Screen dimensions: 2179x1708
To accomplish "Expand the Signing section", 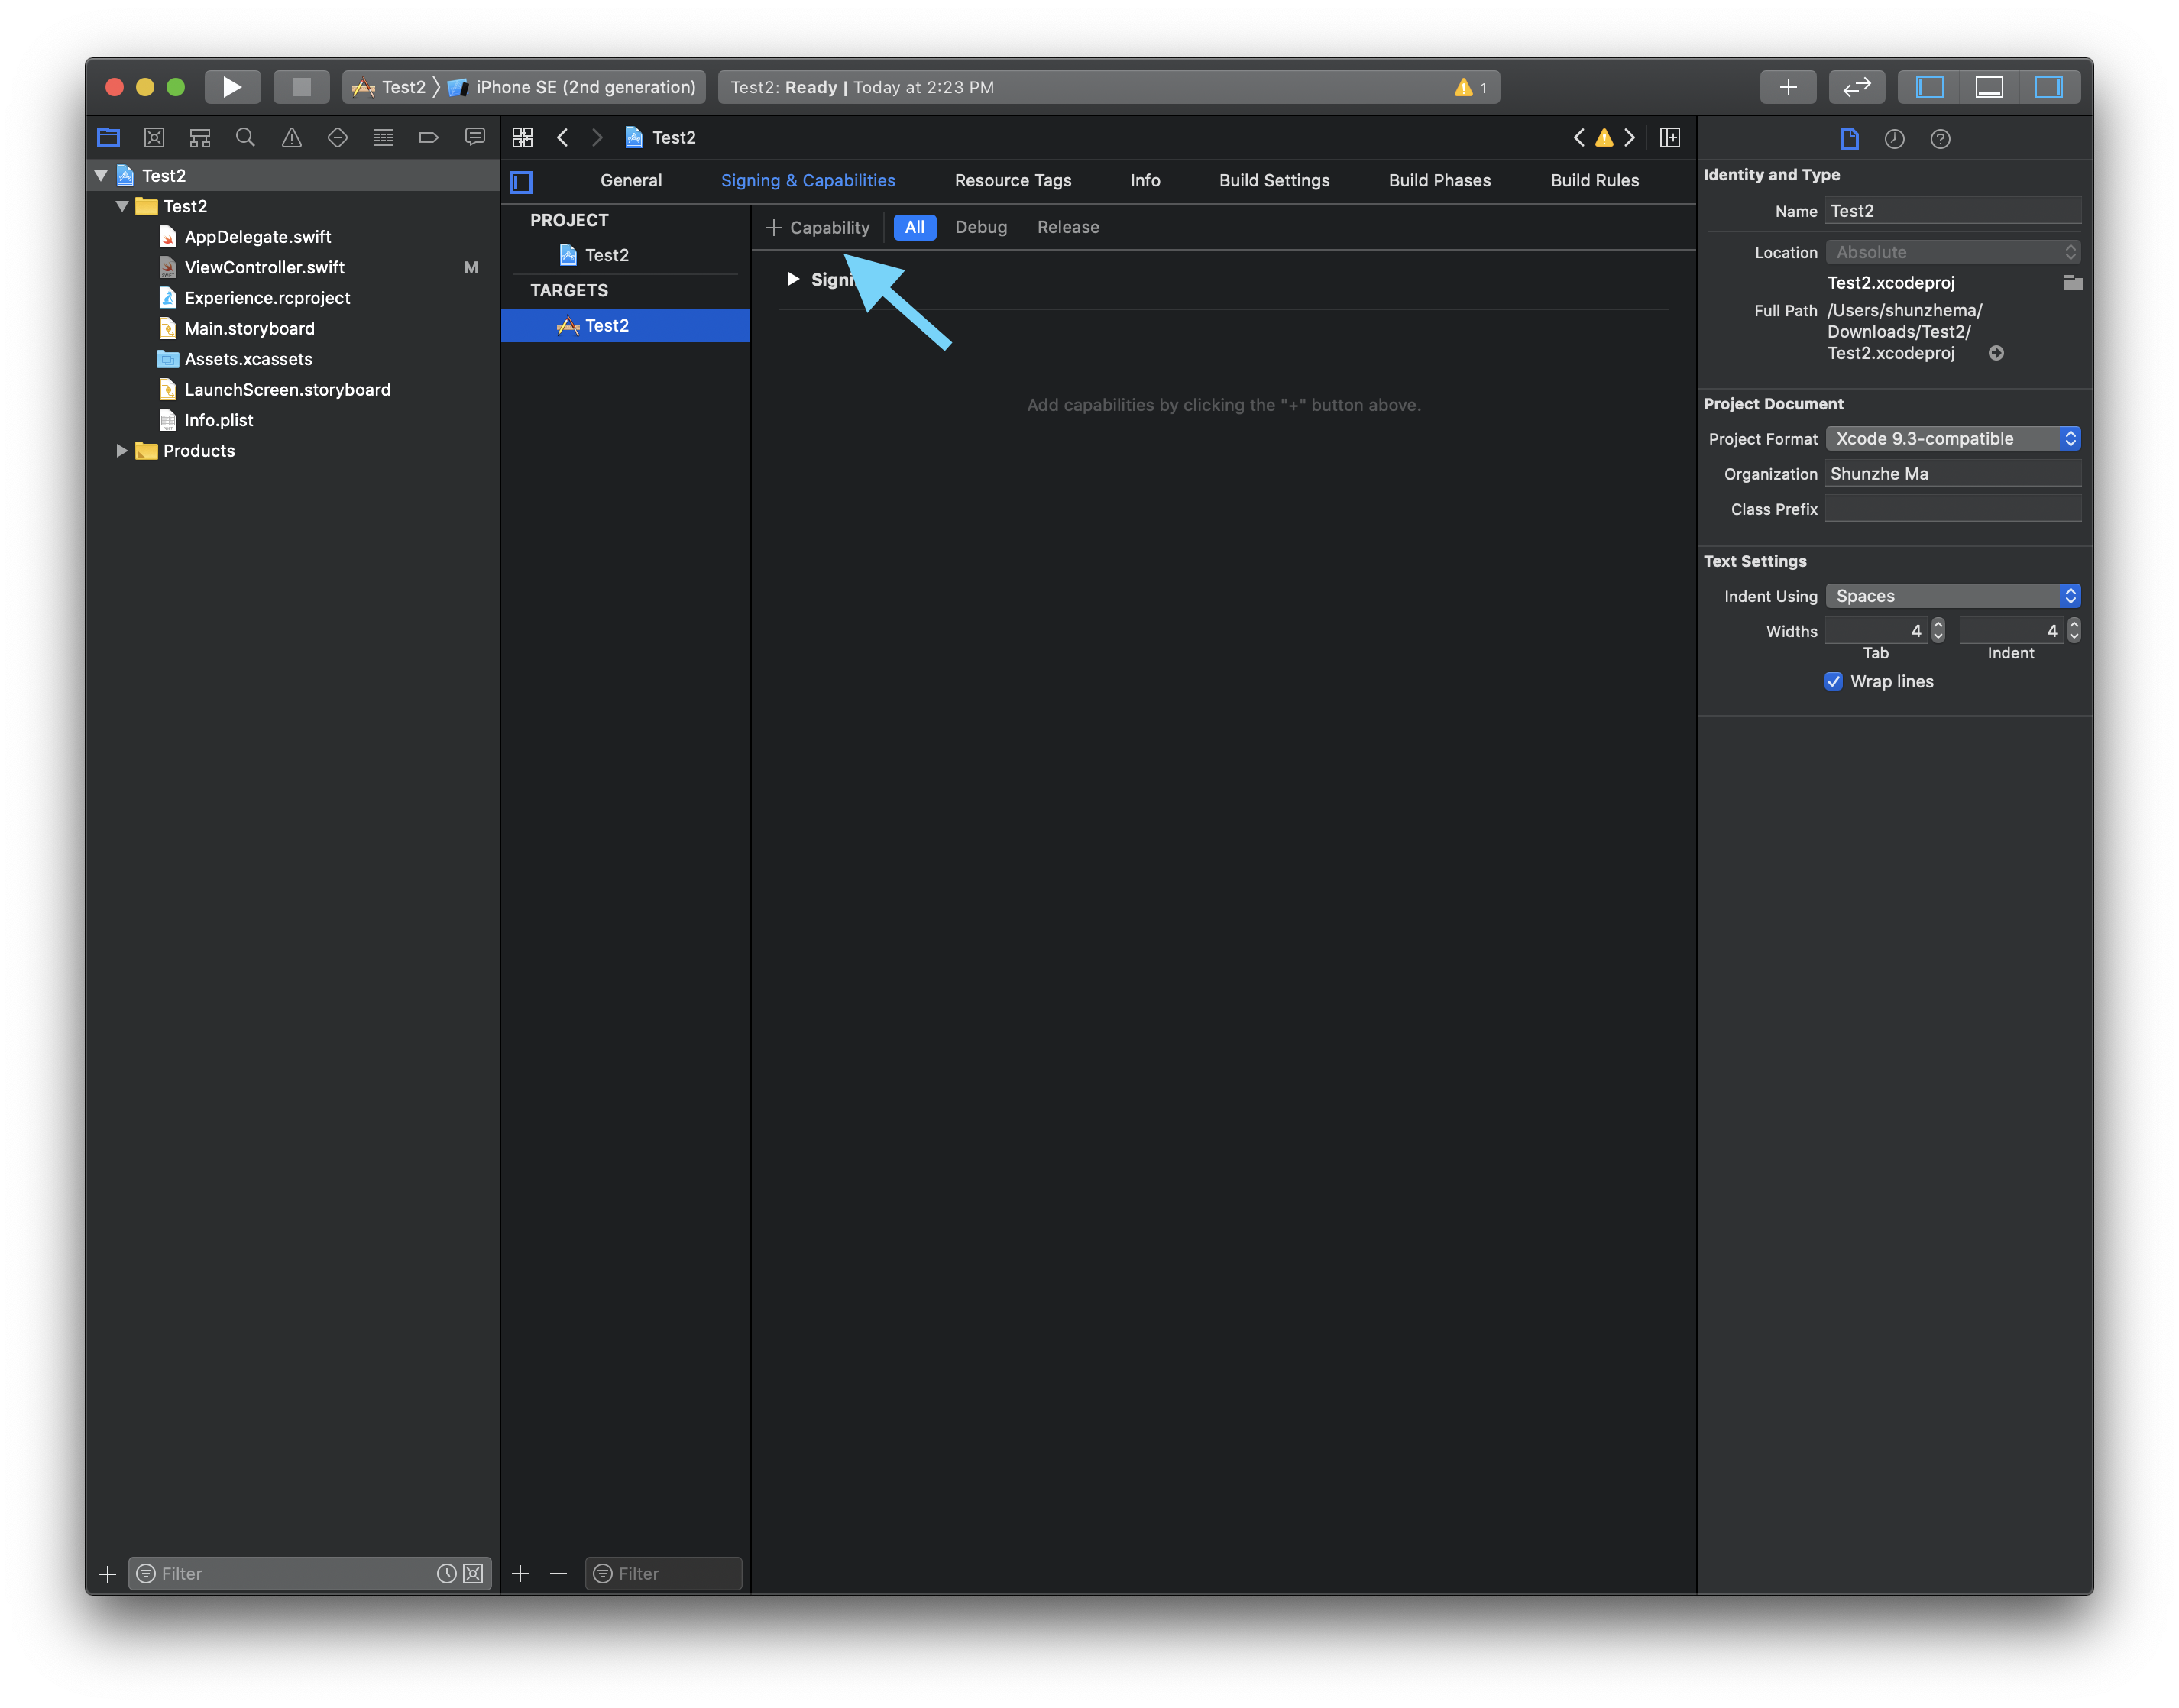I will pos(793,279).
